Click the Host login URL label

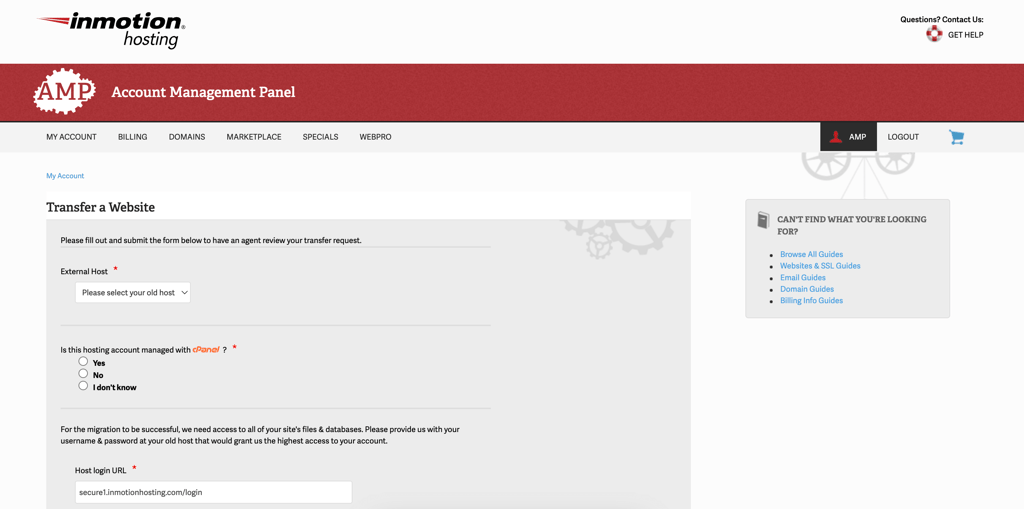point(101,470)
